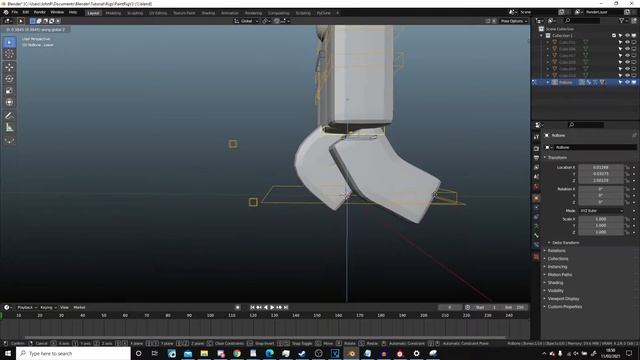This screenshot has height=360, width=640.
Task: Toggle snapping magnet in viewport header
Action: (277, 21)
